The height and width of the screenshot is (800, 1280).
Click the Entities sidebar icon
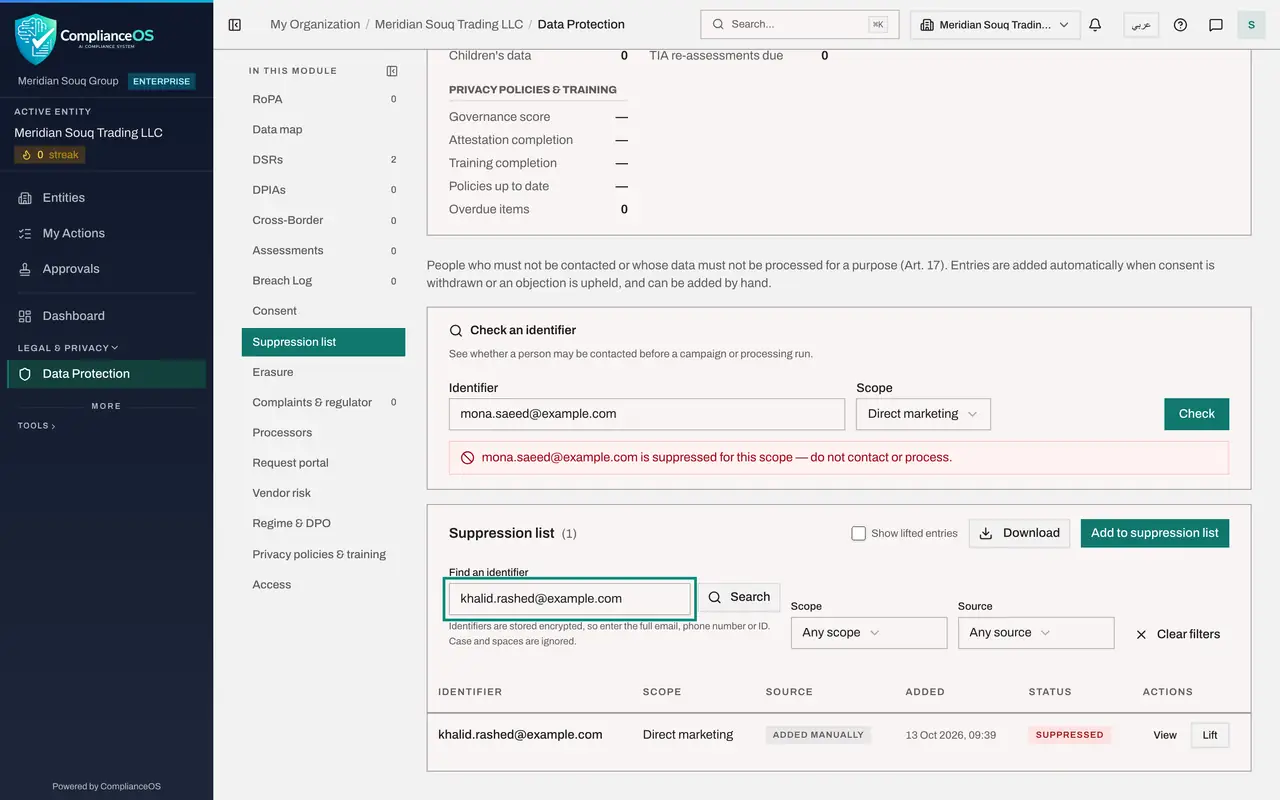coord(25,198)
